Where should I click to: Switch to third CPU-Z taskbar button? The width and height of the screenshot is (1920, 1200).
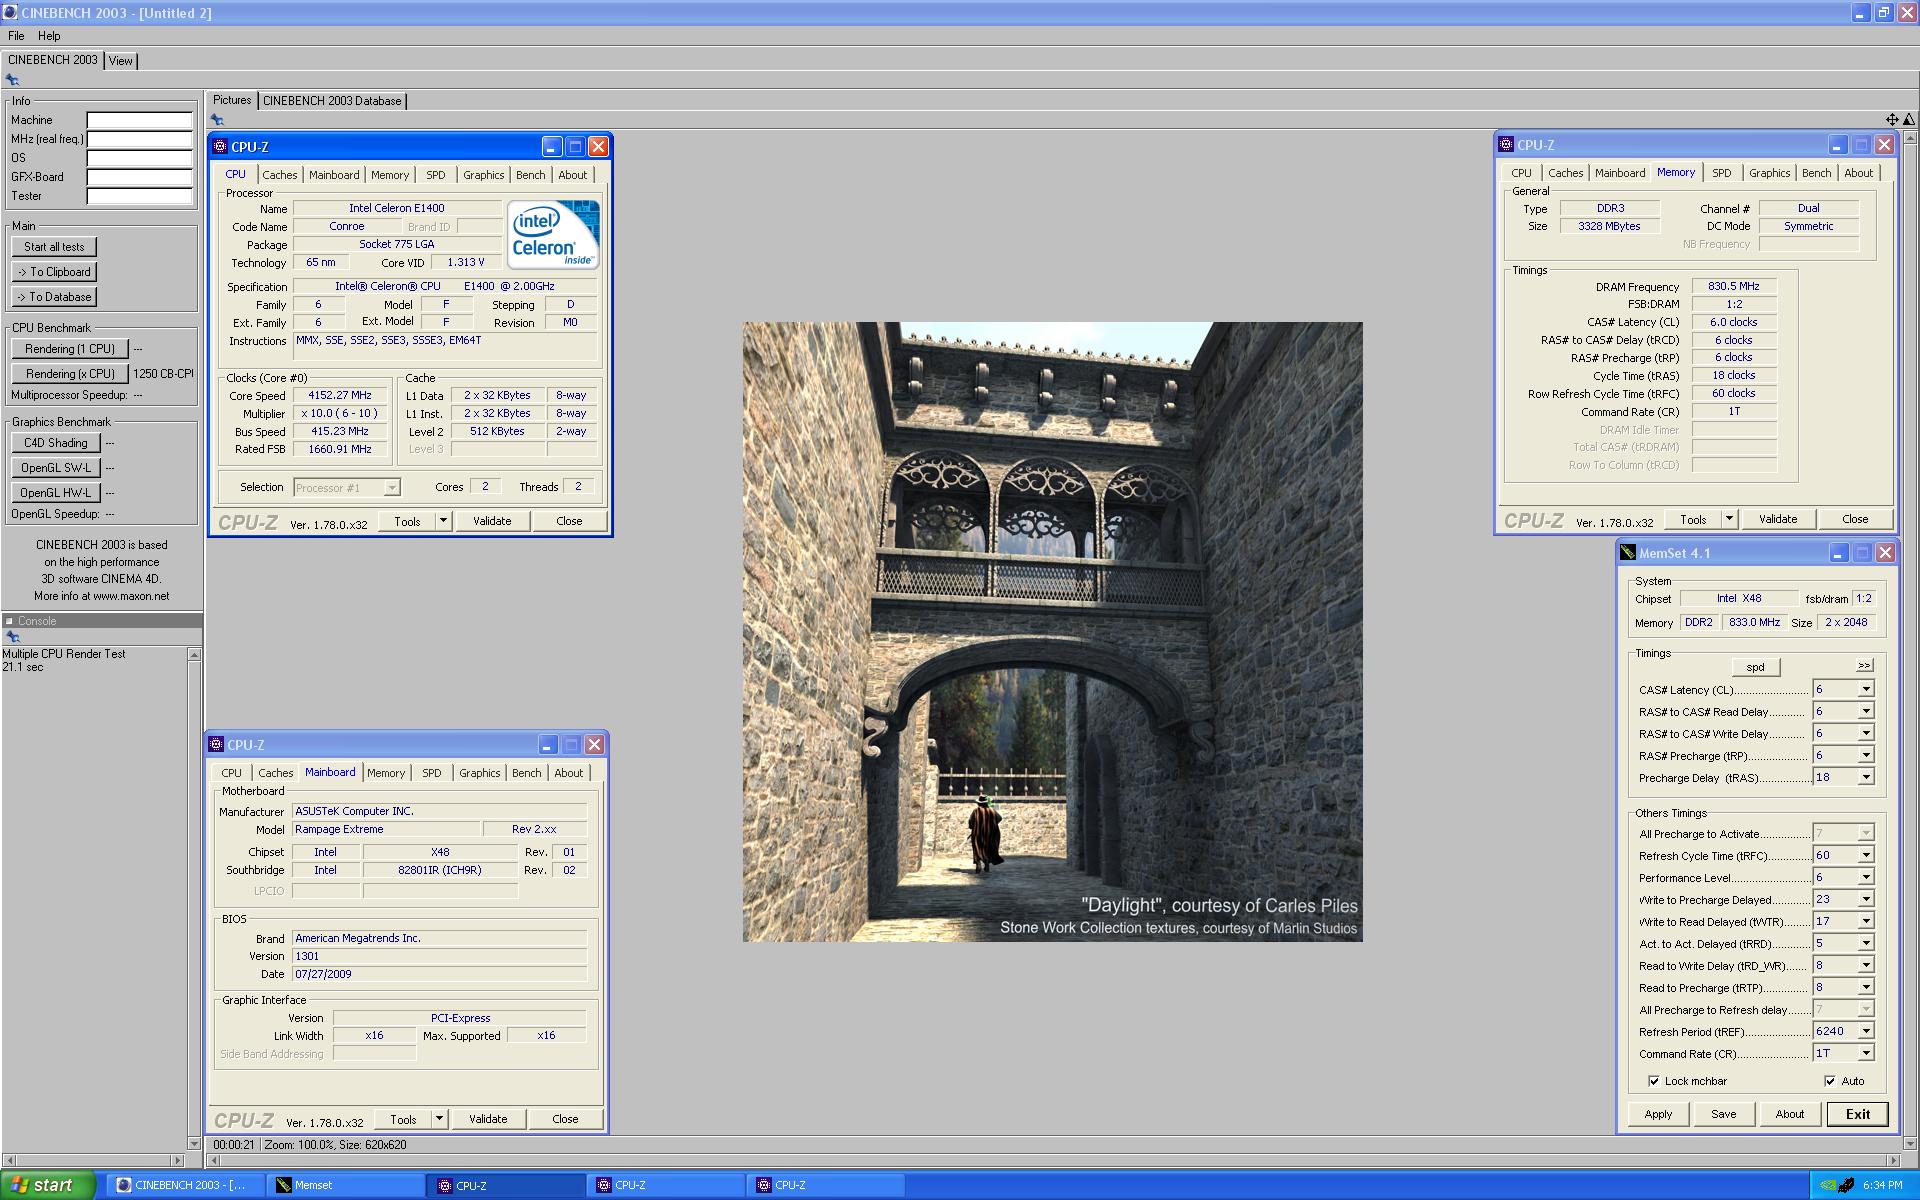click(x=826, y=1185)
